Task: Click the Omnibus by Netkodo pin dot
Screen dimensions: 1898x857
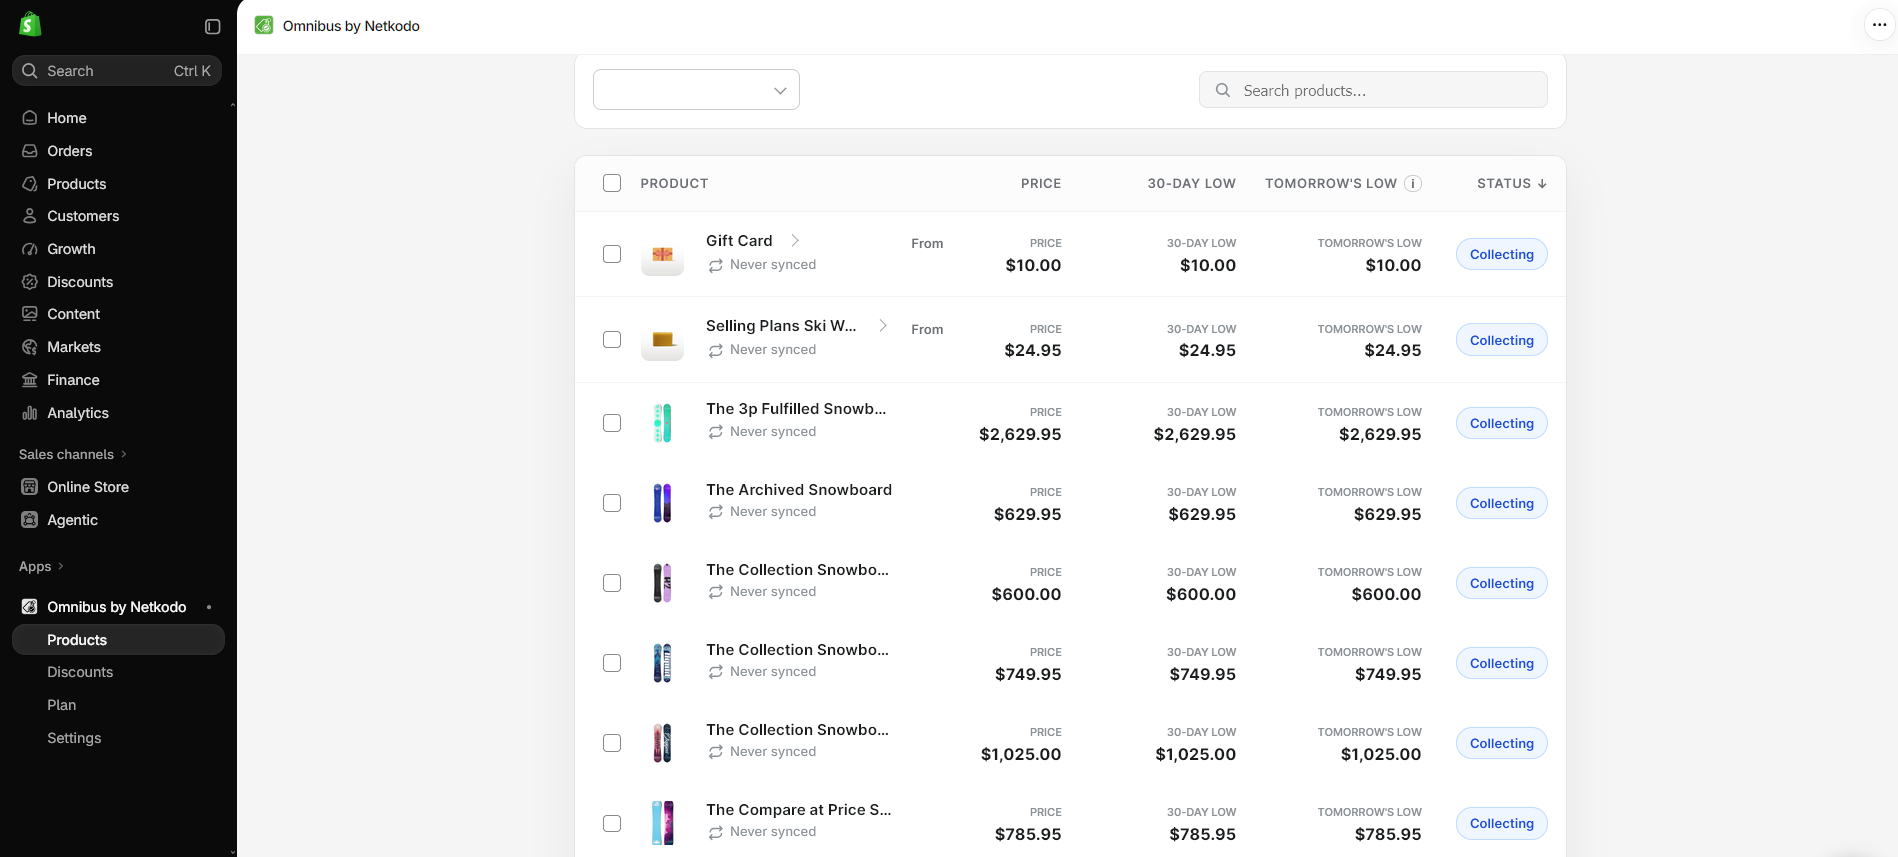Action: 209,607
